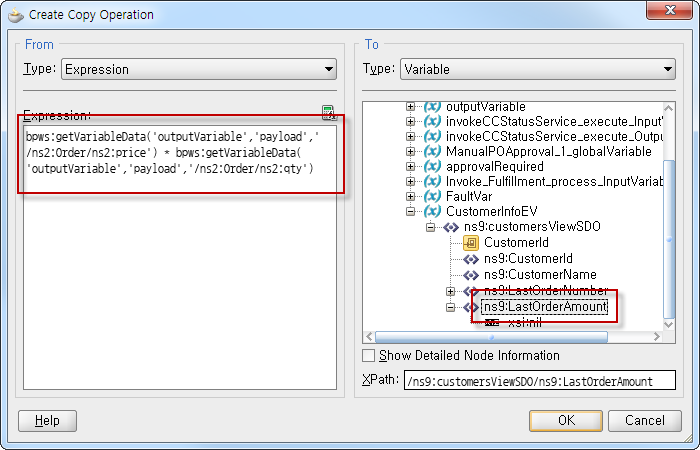Screen dimensions: 700x450
Task: Expand the invokeCCStatusService_execute_Input node
Action: [x=410, y=121]
